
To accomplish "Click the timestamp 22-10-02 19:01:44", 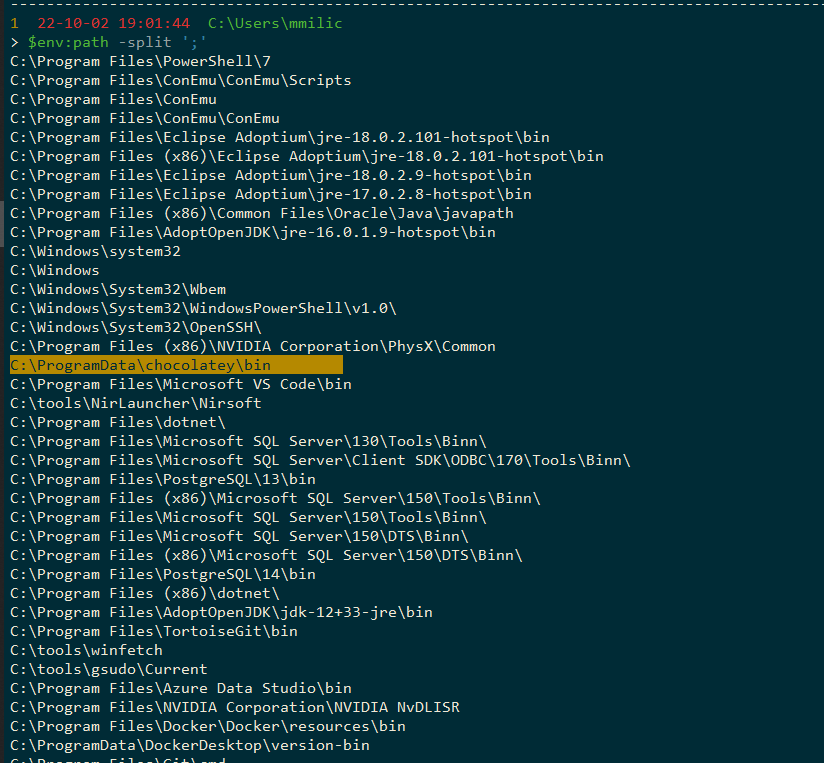I will [114, 24].
